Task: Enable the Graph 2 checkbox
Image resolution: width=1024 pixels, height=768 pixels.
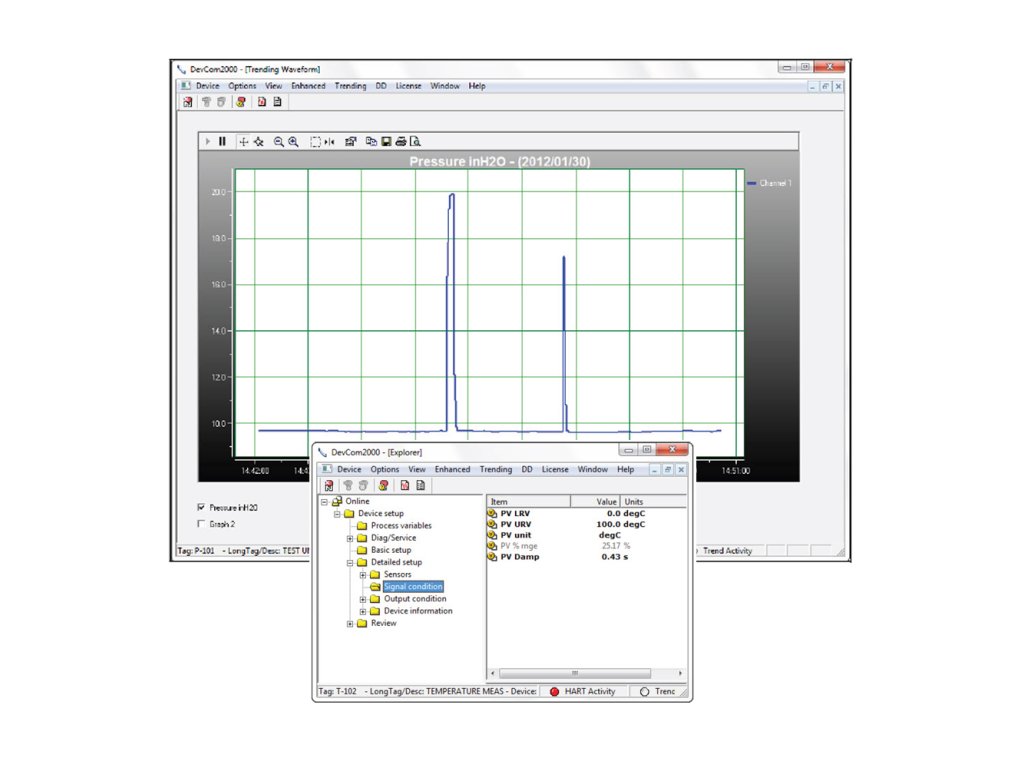Action: [202, 523]
